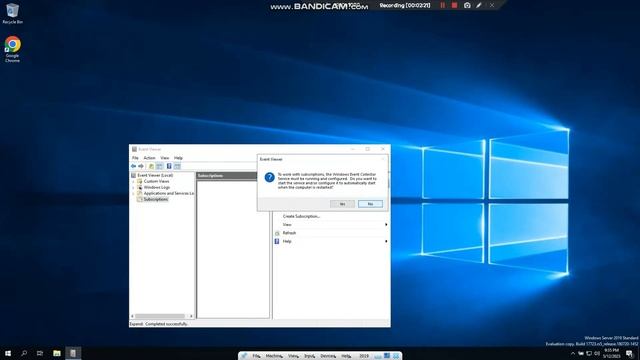Open View submenu in Actions pane
This screenshot has height=360, width=640.
331,224
